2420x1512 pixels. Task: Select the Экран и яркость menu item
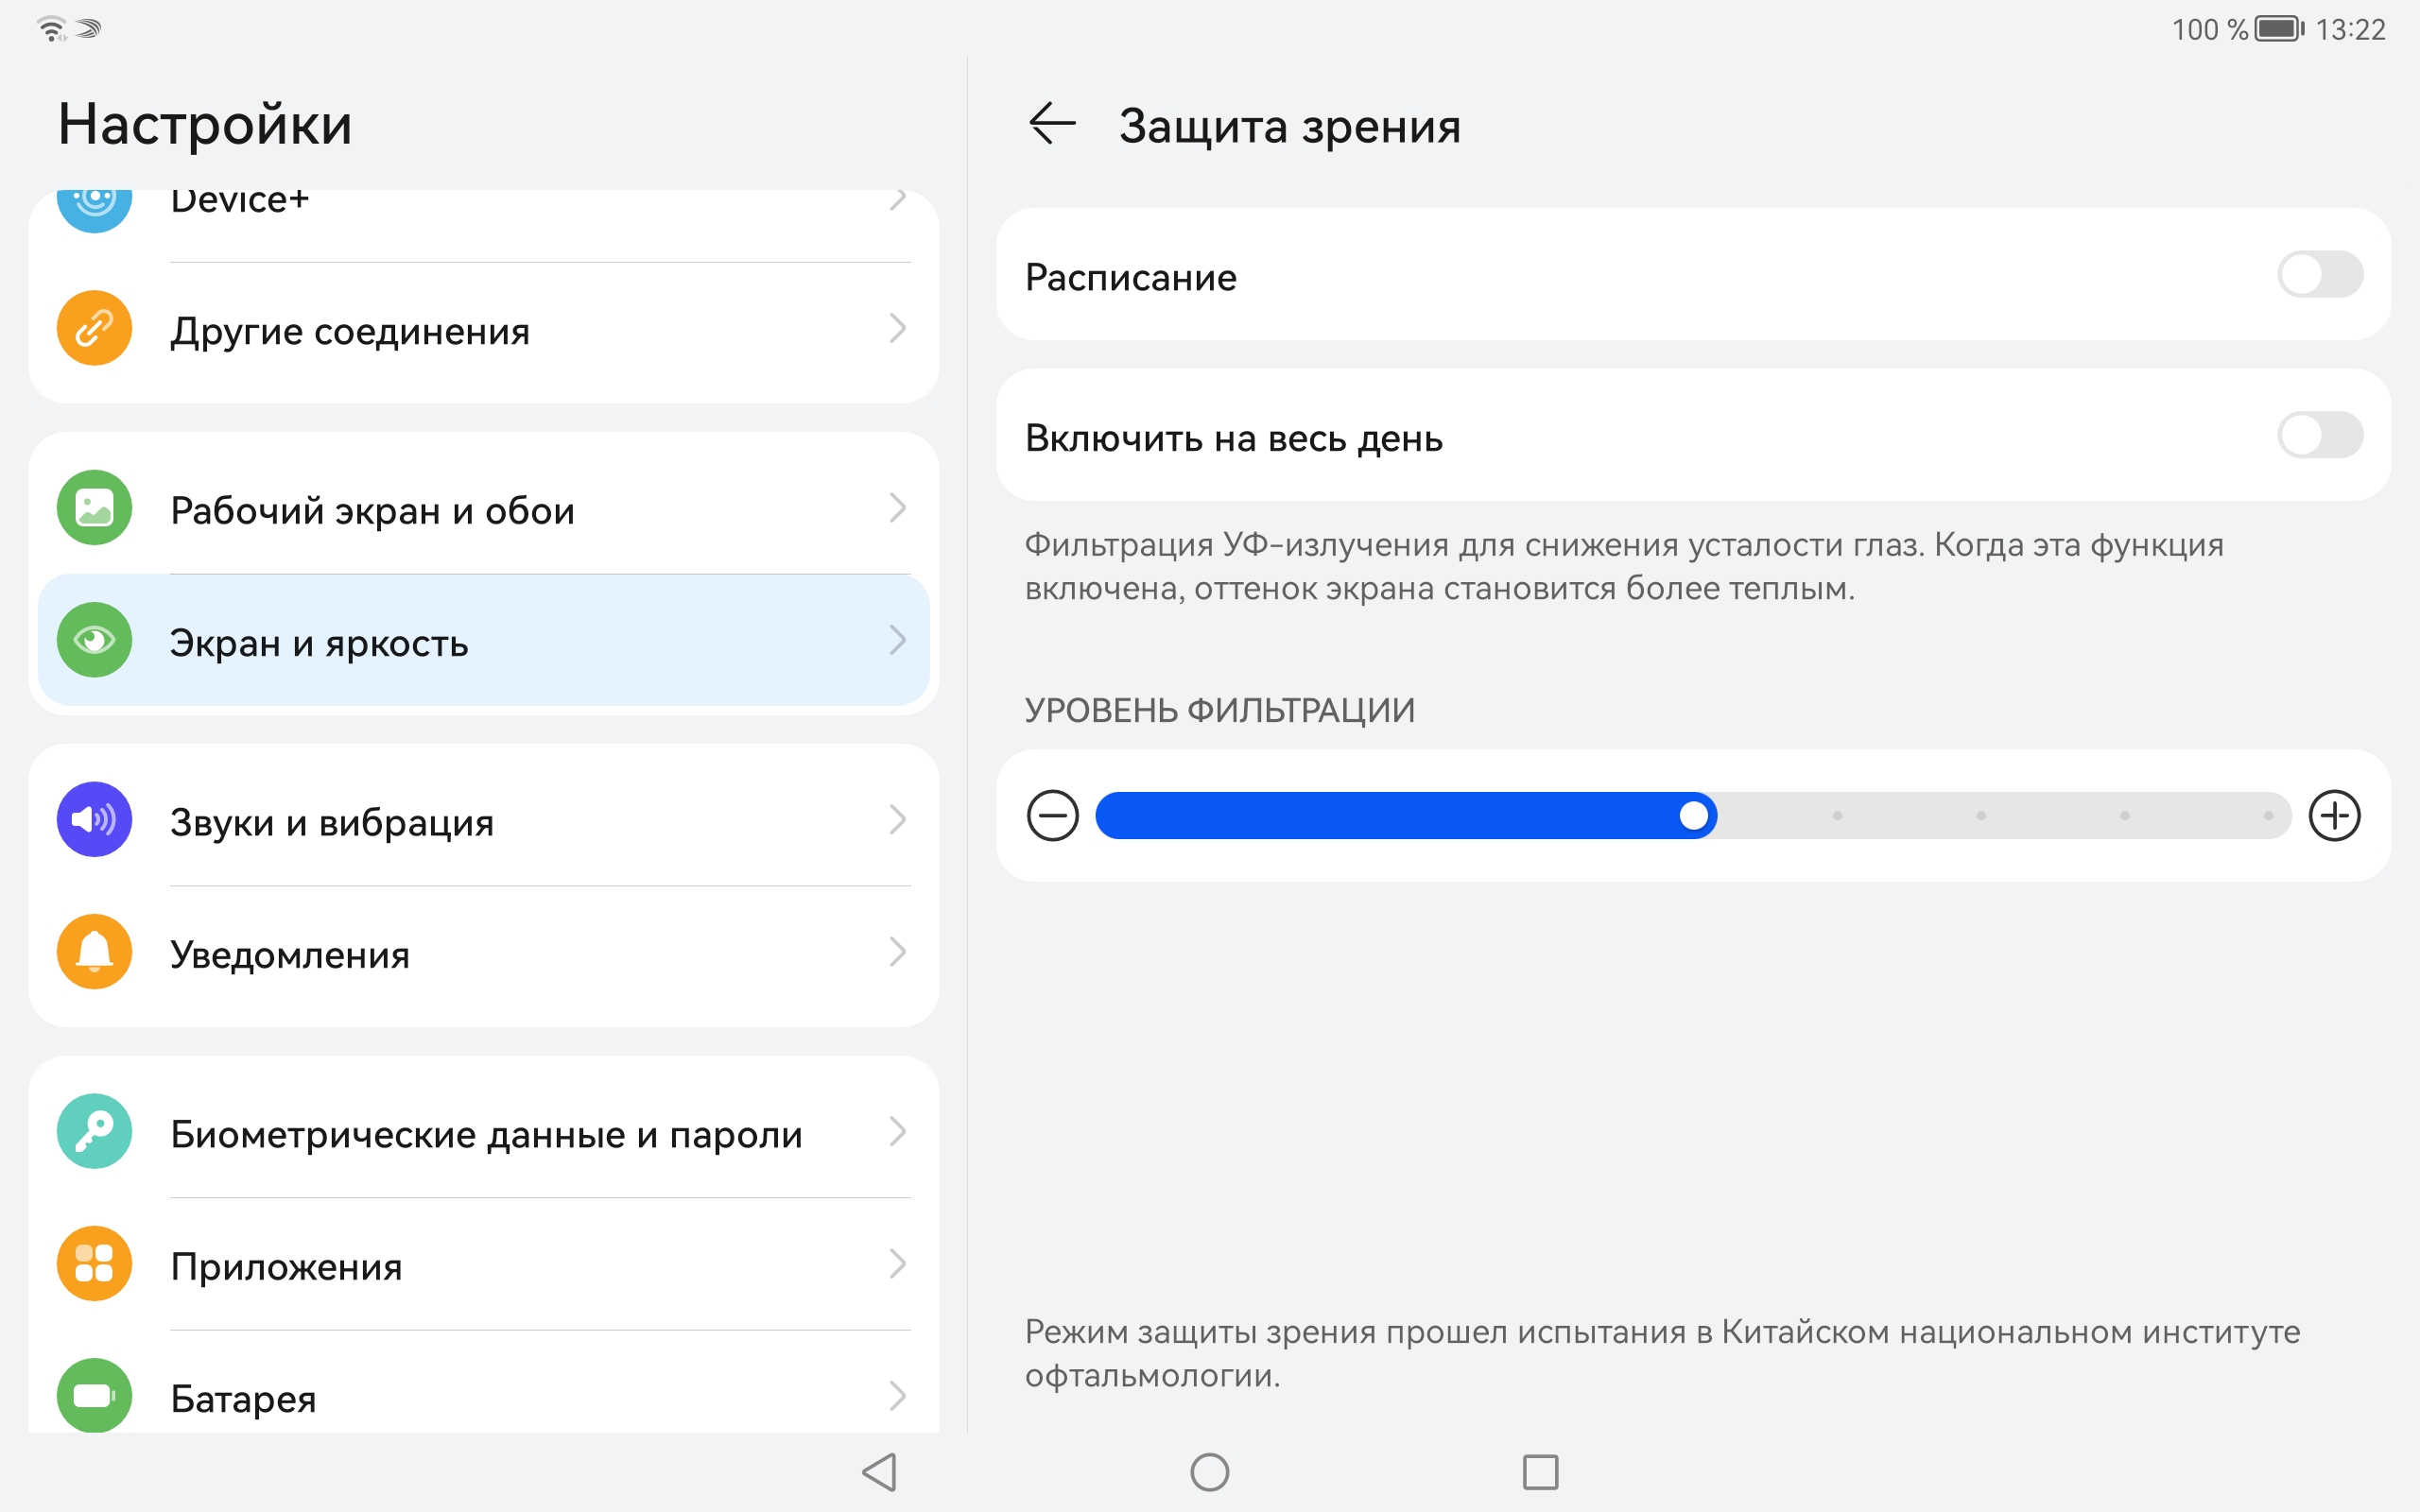click(x=484, y=641)
